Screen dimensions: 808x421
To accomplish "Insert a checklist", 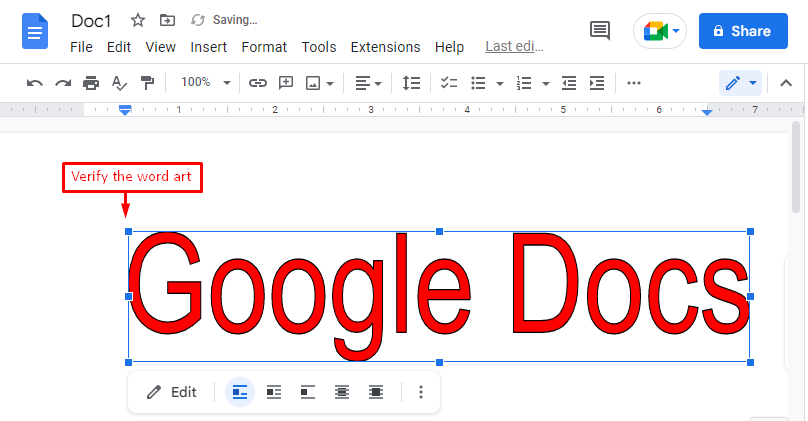I will (x=449, y=83).
